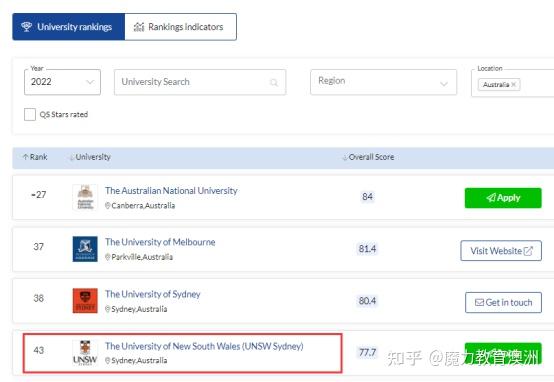Open the Year 2022 dropdown
Screen dimensions: 554x382
pos(63,82)
